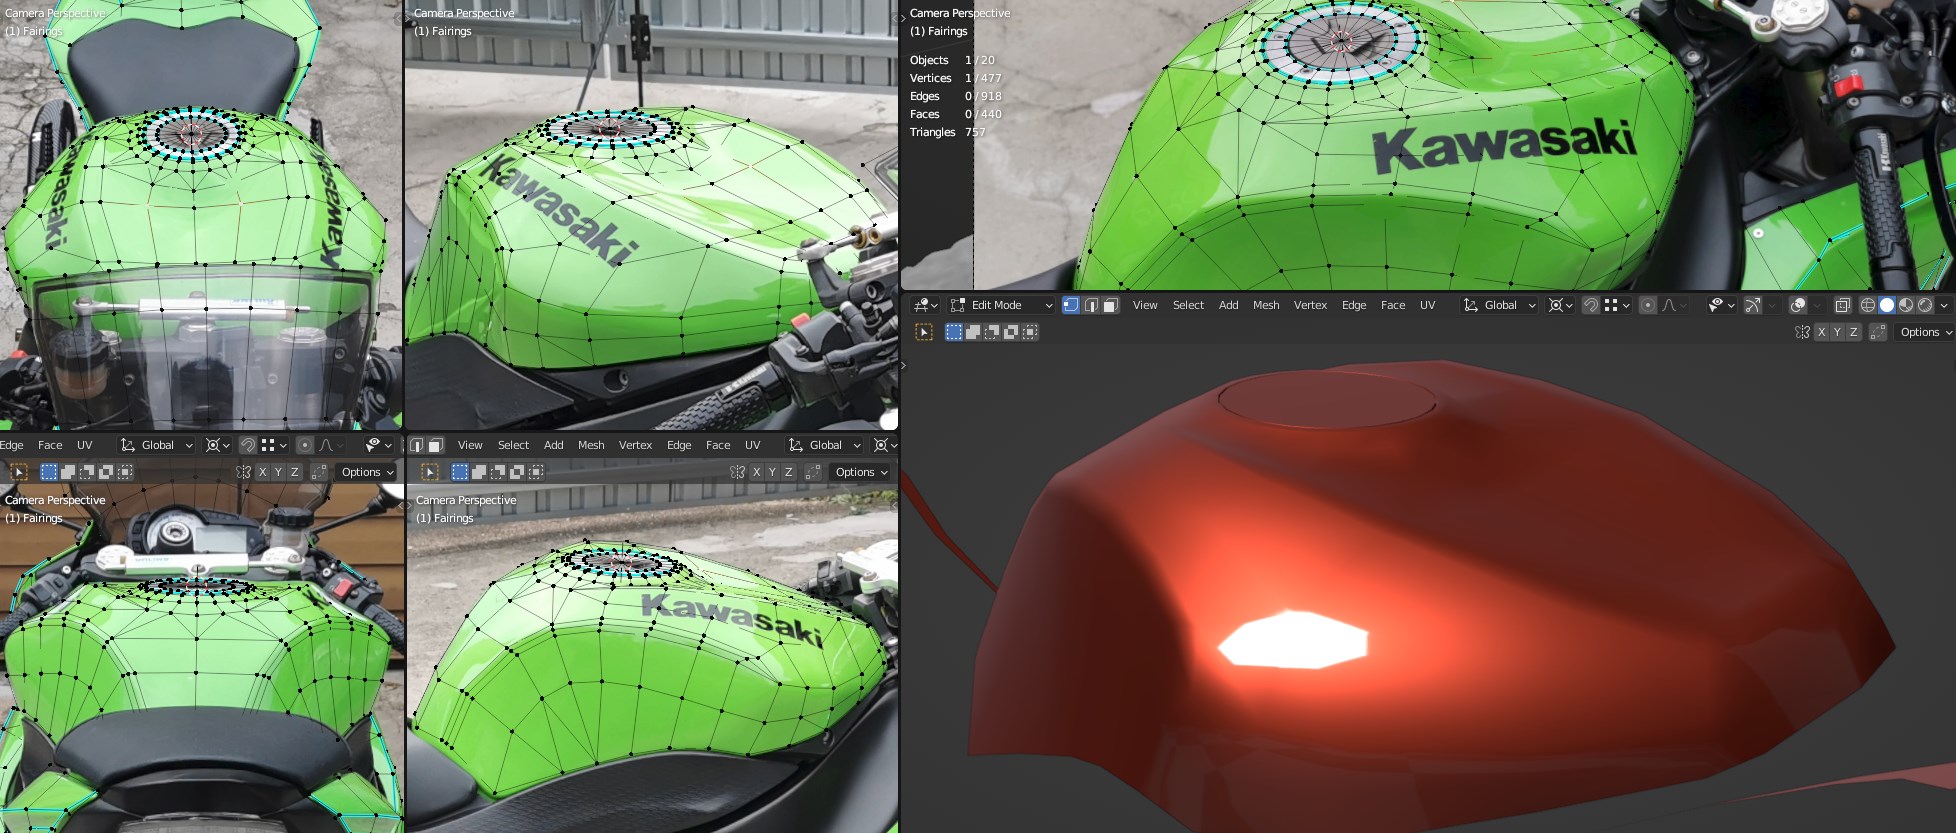Image resolution: width=1956 pixels, height=833 pixels.
Task: Enable edge select mode in middle viewport header
Action: (x=416, y=445)
